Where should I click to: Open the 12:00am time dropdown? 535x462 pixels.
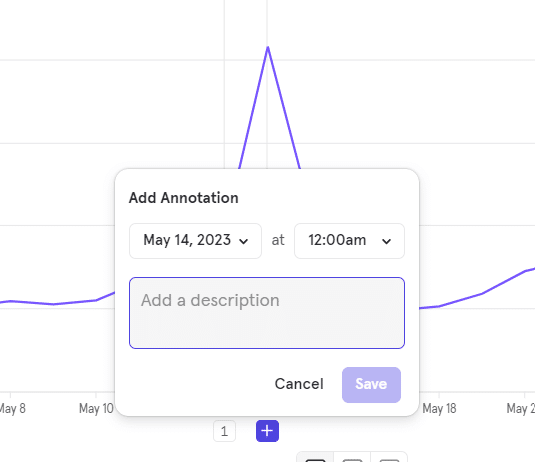(x=349, y=241)
